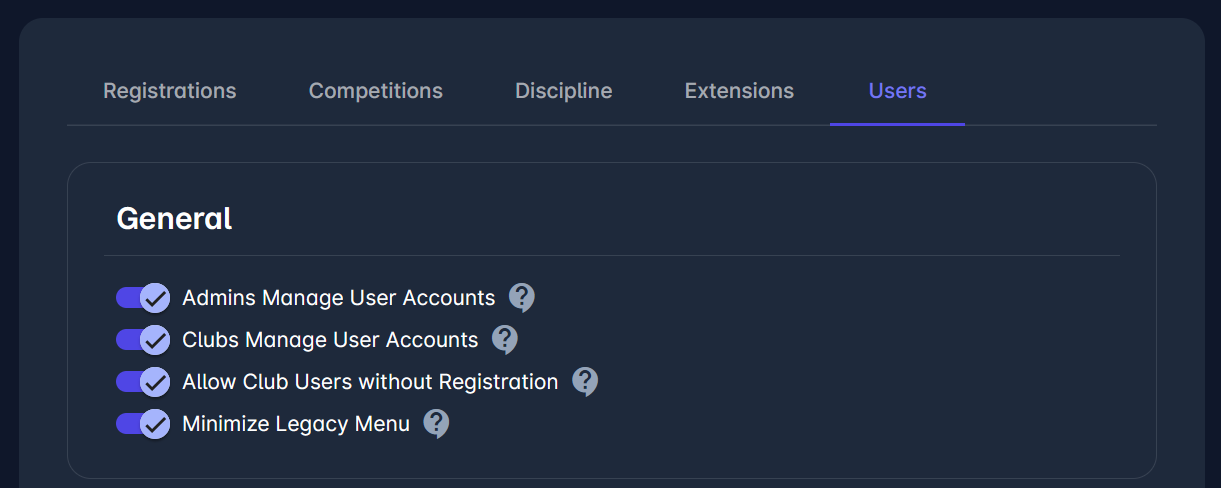Open help for Admins Manage User Accounts
1221x488 pixels.
click(x=522, y=298)
